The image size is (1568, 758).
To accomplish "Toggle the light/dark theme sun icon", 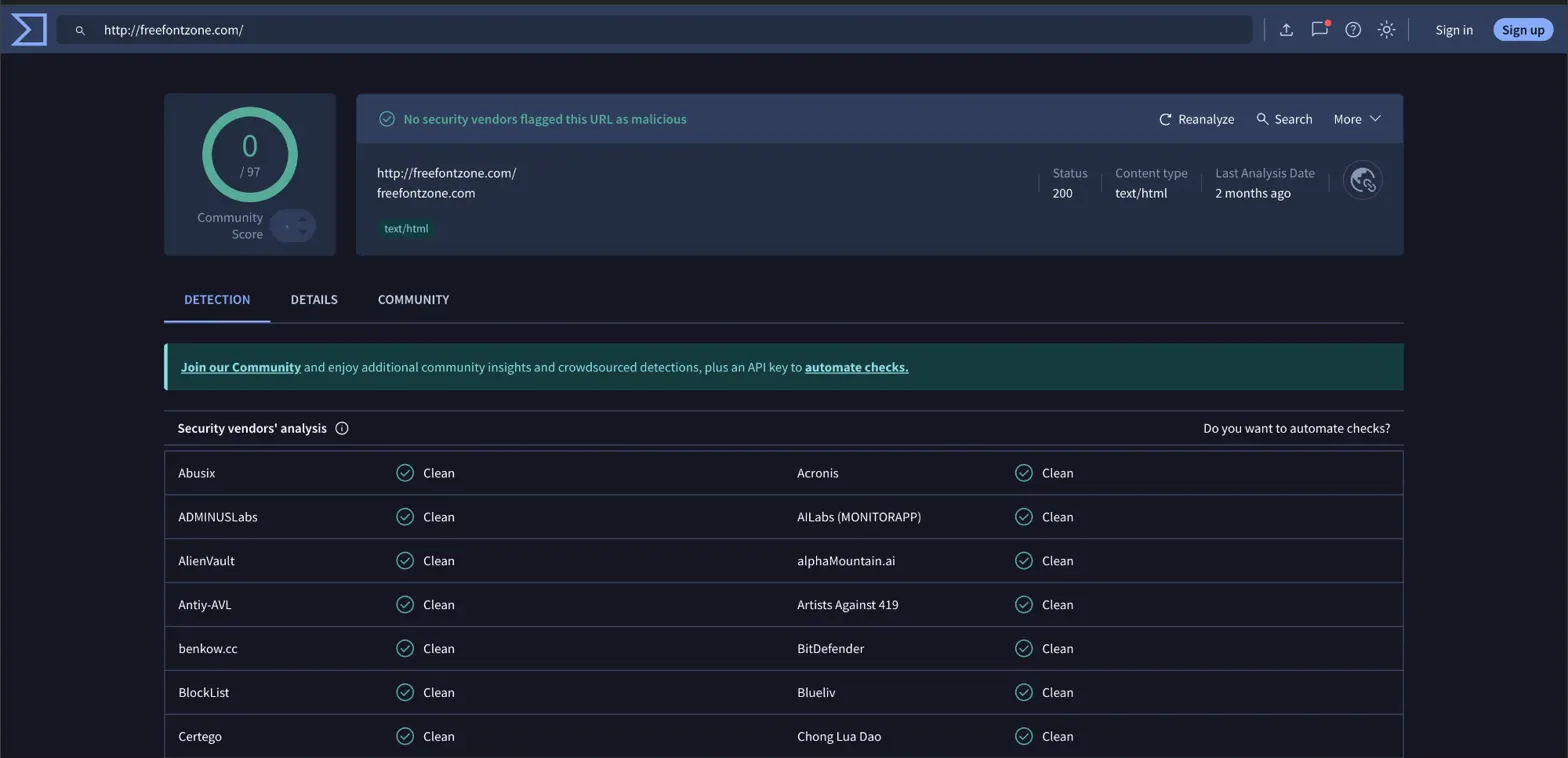I will tap(1386, 30).
